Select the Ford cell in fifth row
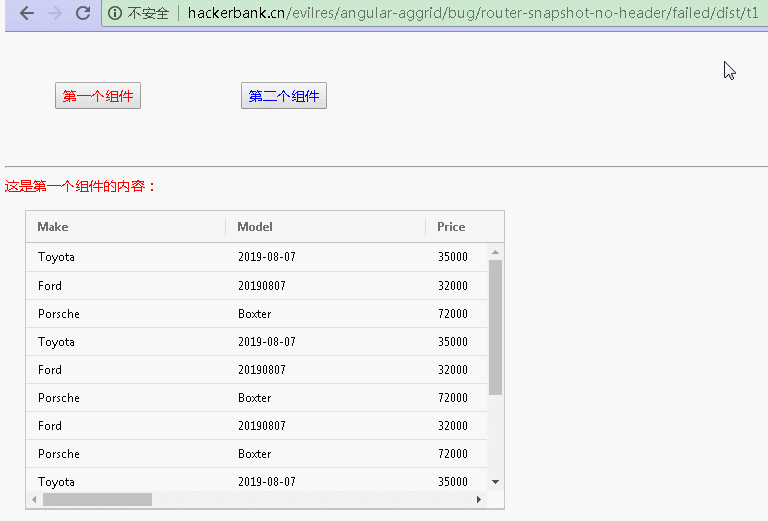Screen dimensions: 768x521 pos(126,370)
